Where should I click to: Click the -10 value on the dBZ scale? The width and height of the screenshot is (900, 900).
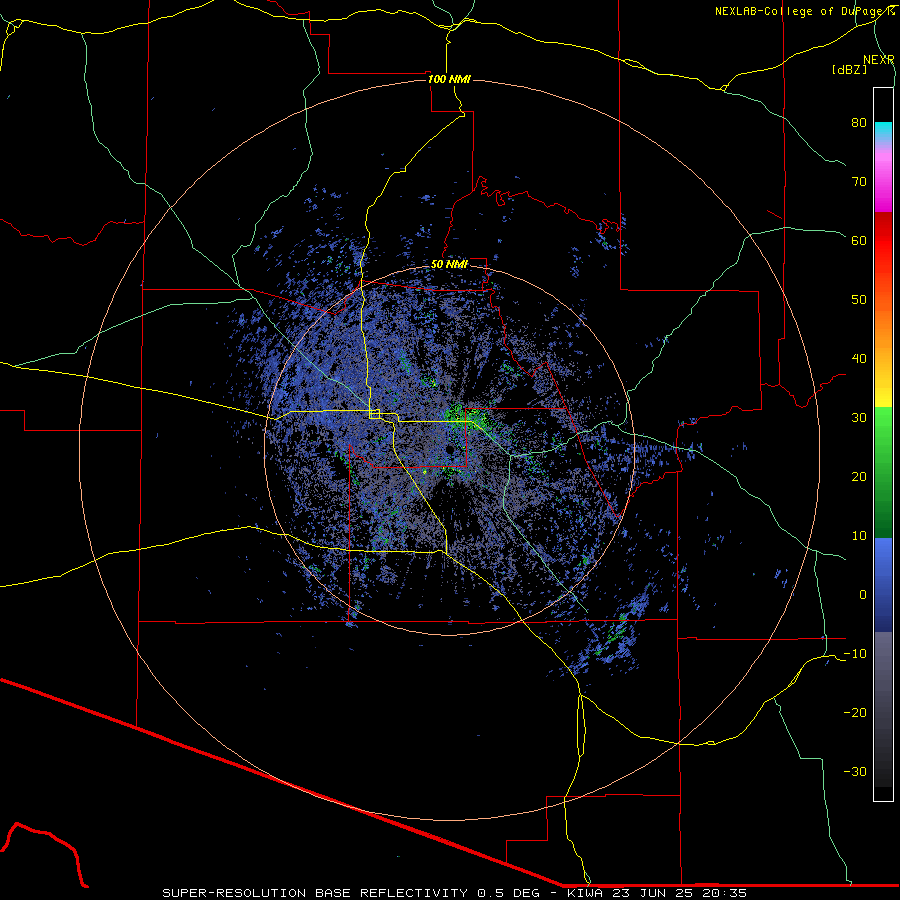(x=855, y=654)
